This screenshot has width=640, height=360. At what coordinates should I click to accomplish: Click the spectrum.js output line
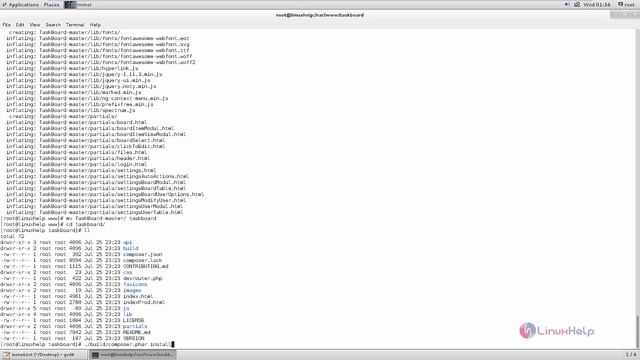tap(70, 110)
